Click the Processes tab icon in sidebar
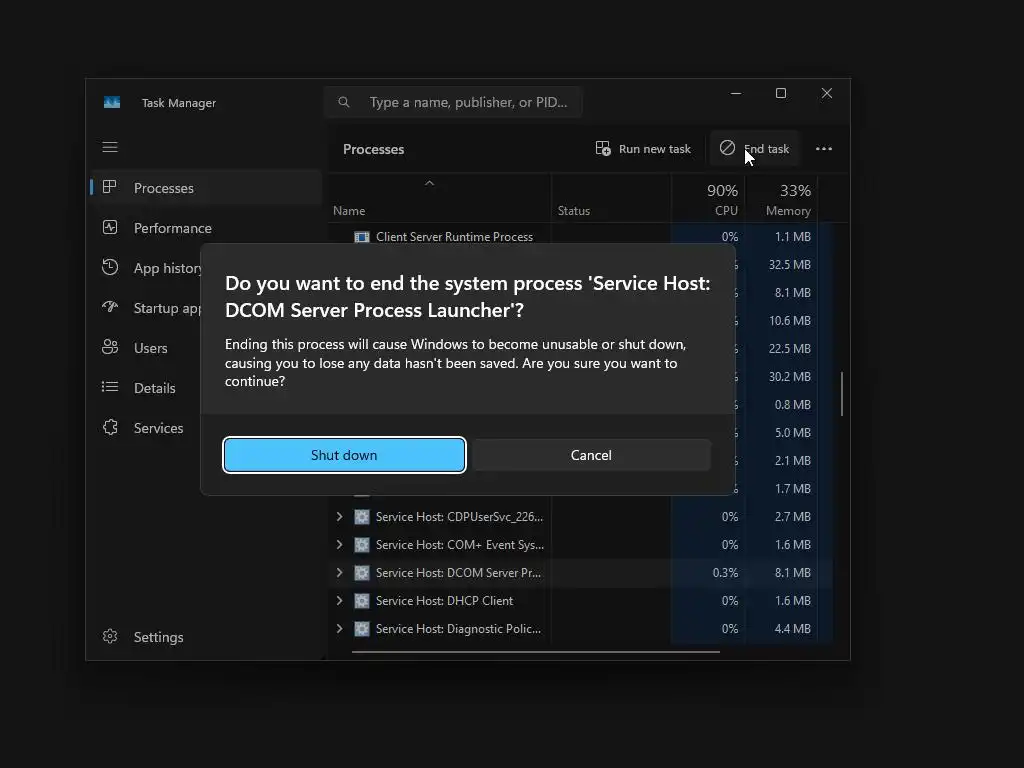1024x768 pixels. [110, 187]
